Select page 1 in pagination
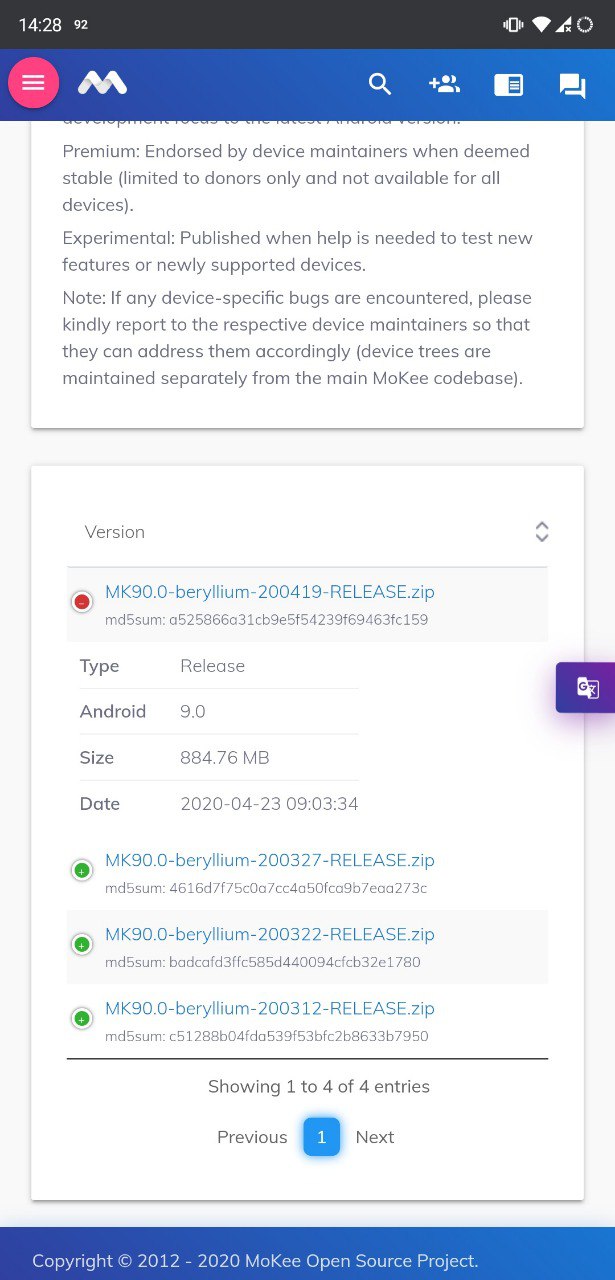The height and width of the screenshot is (1280, 615). pyautogui.click(x=322, y=1137)
